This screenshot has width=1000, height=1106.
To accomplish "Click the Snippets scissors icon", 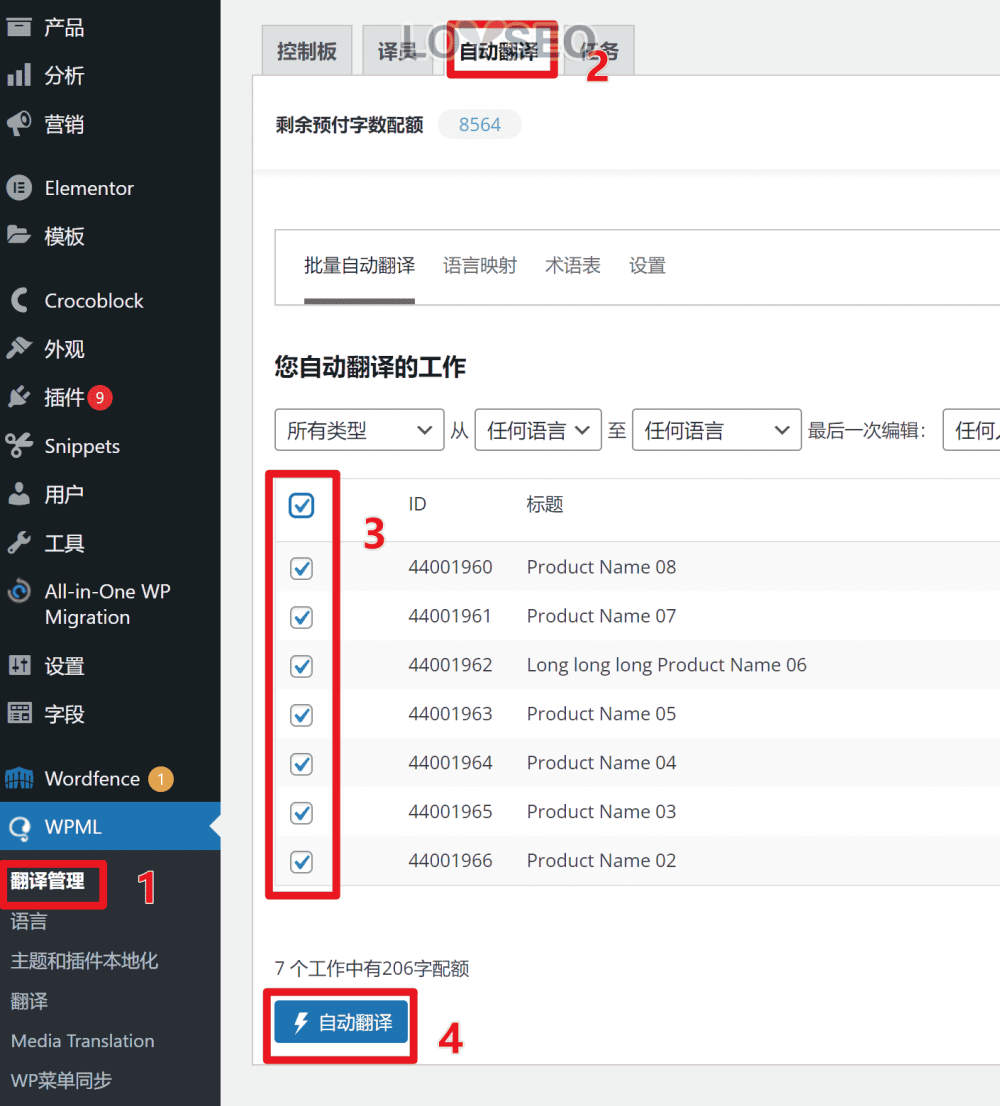I will pyautogui.click(x=19, y=445).
